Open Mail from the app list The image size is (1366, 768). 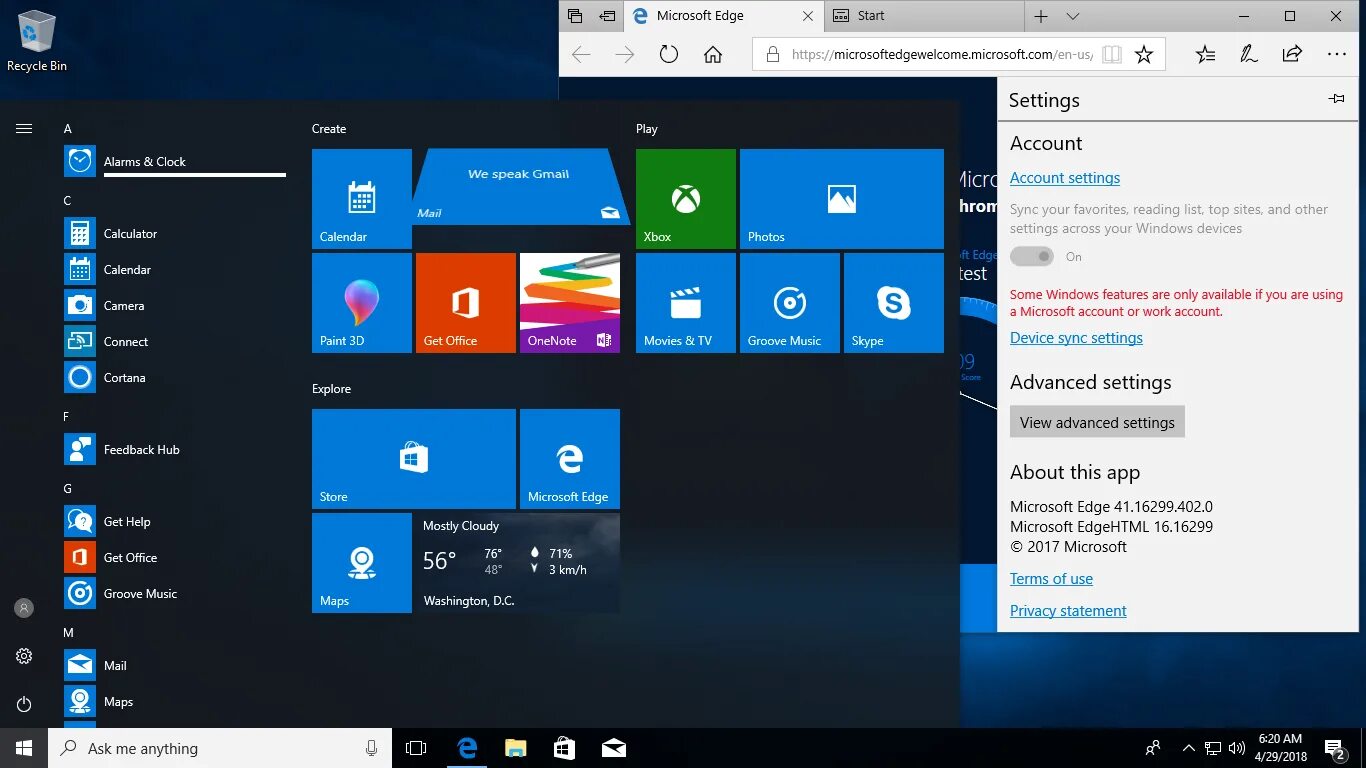175,665
